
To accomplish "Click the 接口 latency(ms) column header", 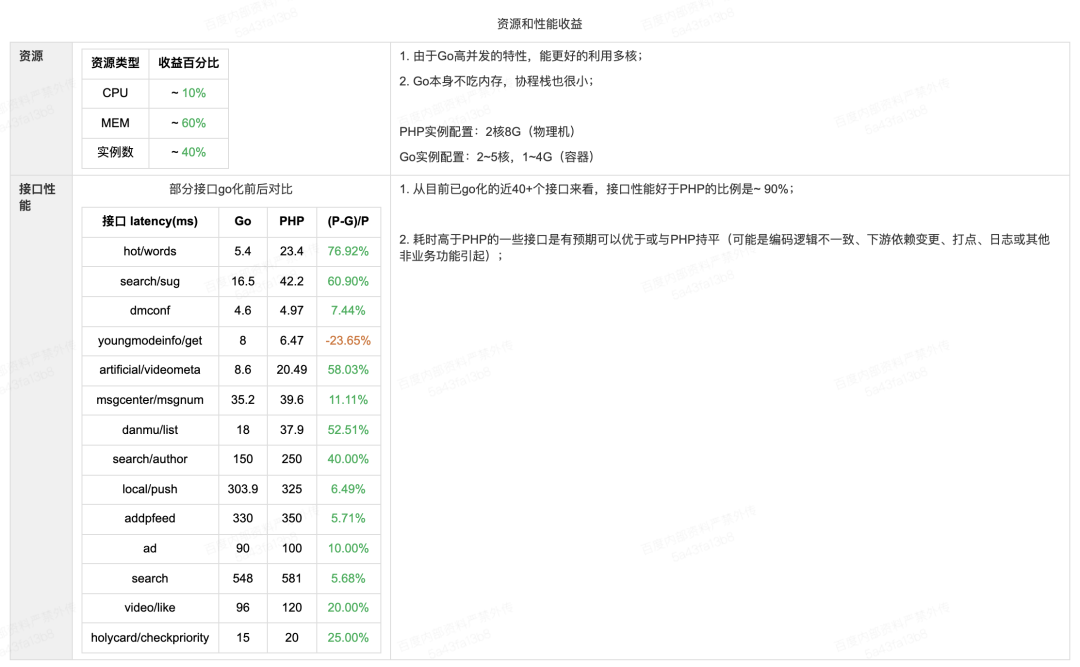I will pyautogui.click(x=149, y=221).
